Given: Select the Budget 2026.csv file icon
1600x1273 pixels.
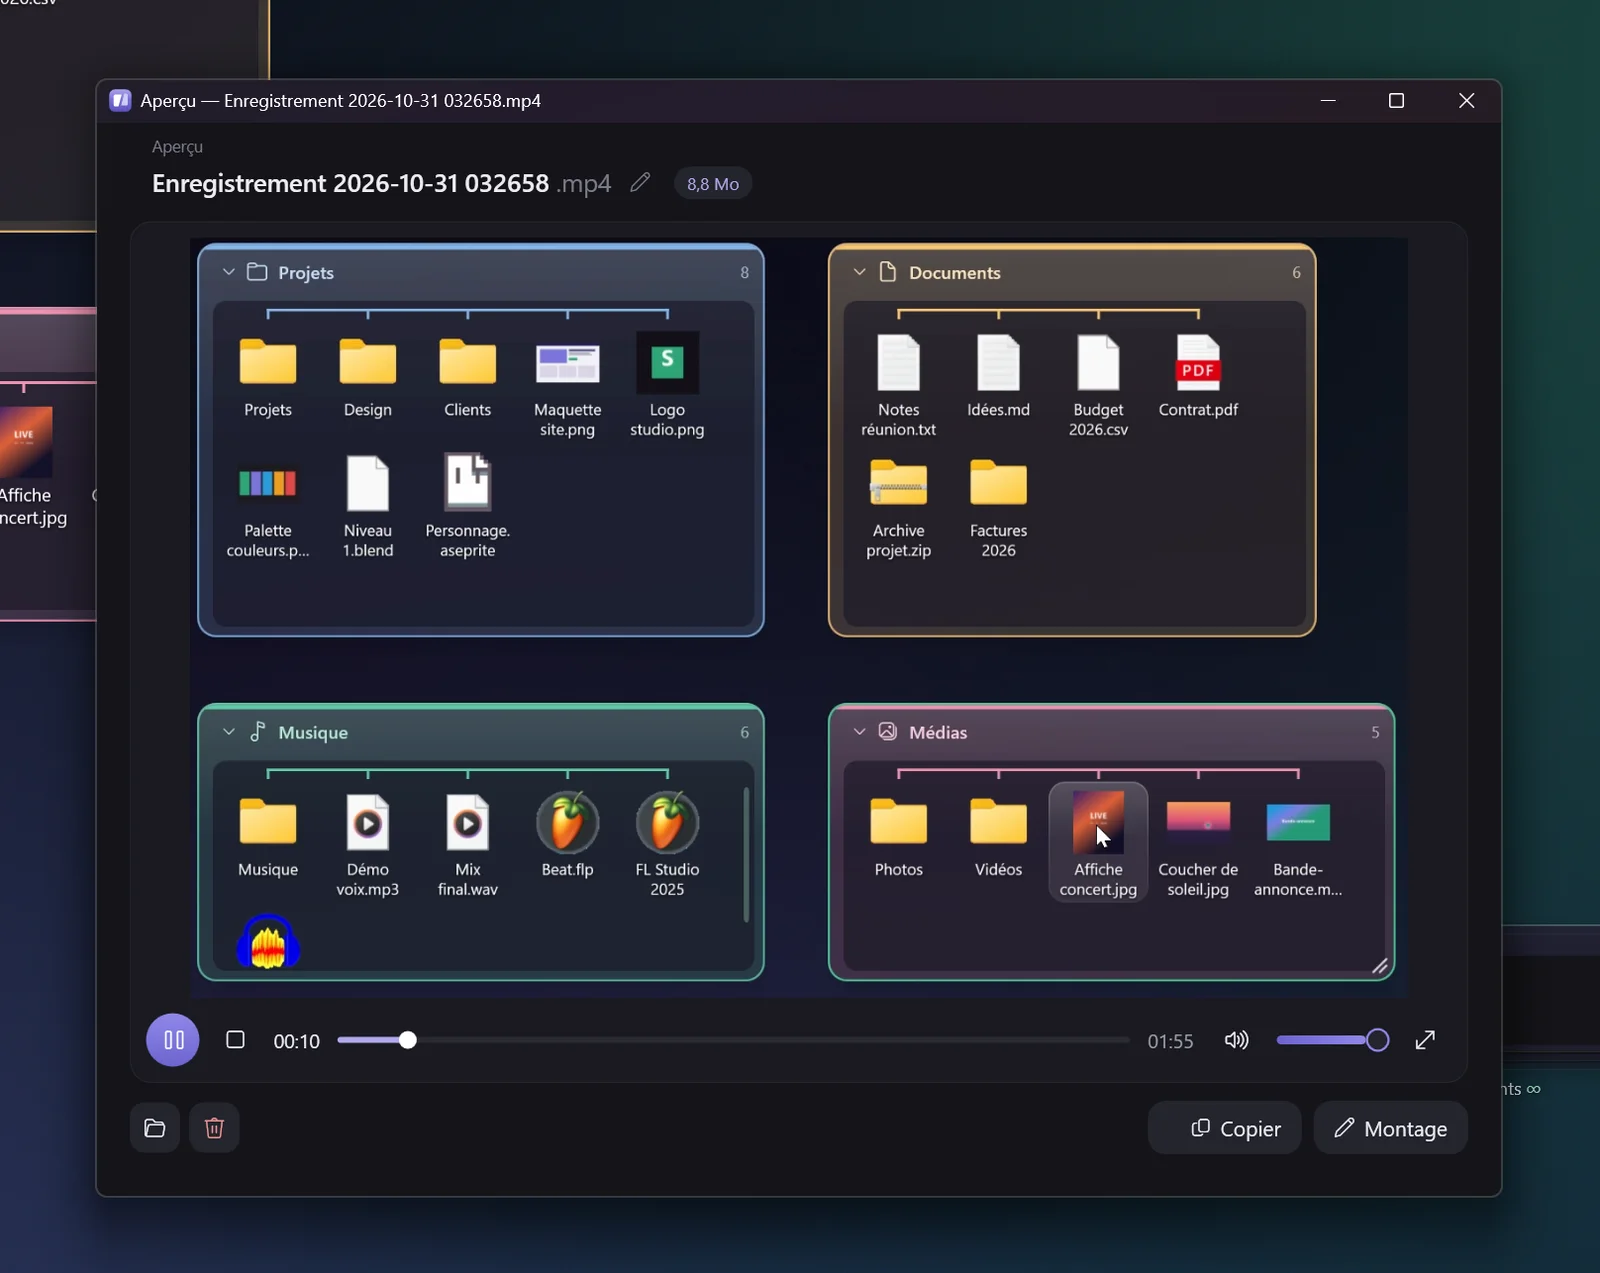Looking at the screenshot, I should click(x=1098, y=362).
